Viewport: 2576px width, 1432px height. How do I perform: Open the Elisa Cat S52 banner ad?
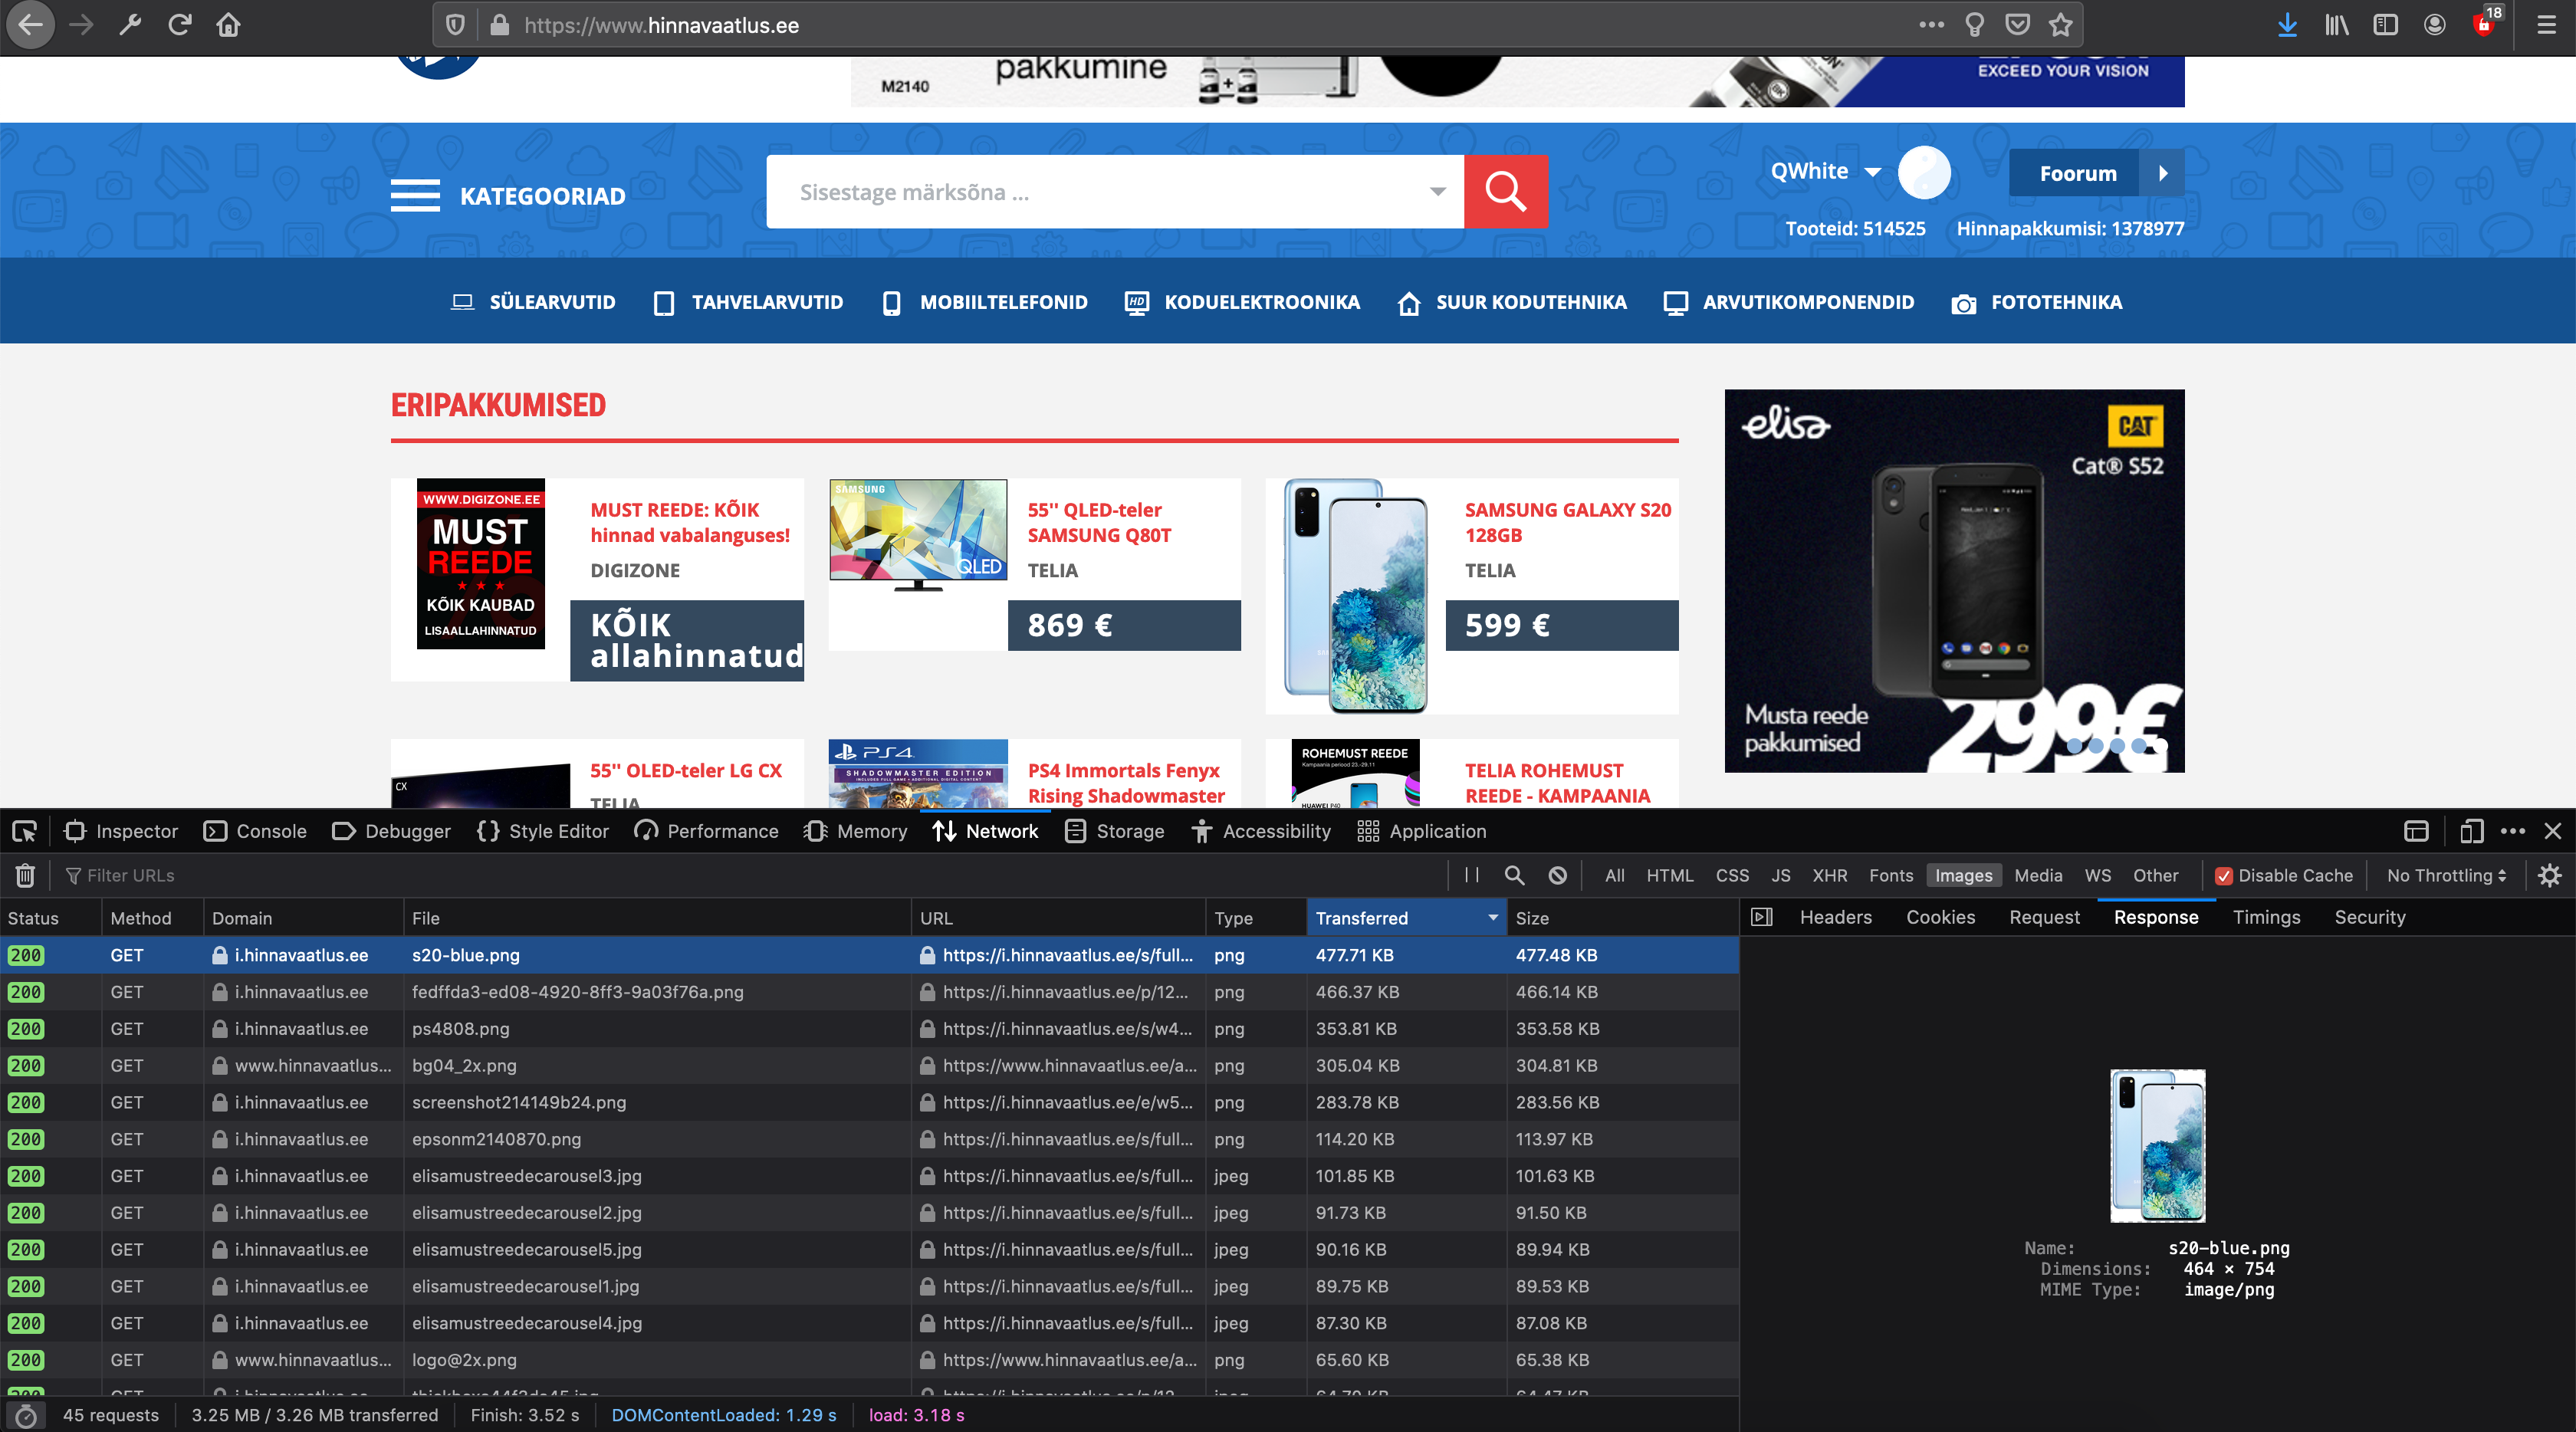(1954, 581)
